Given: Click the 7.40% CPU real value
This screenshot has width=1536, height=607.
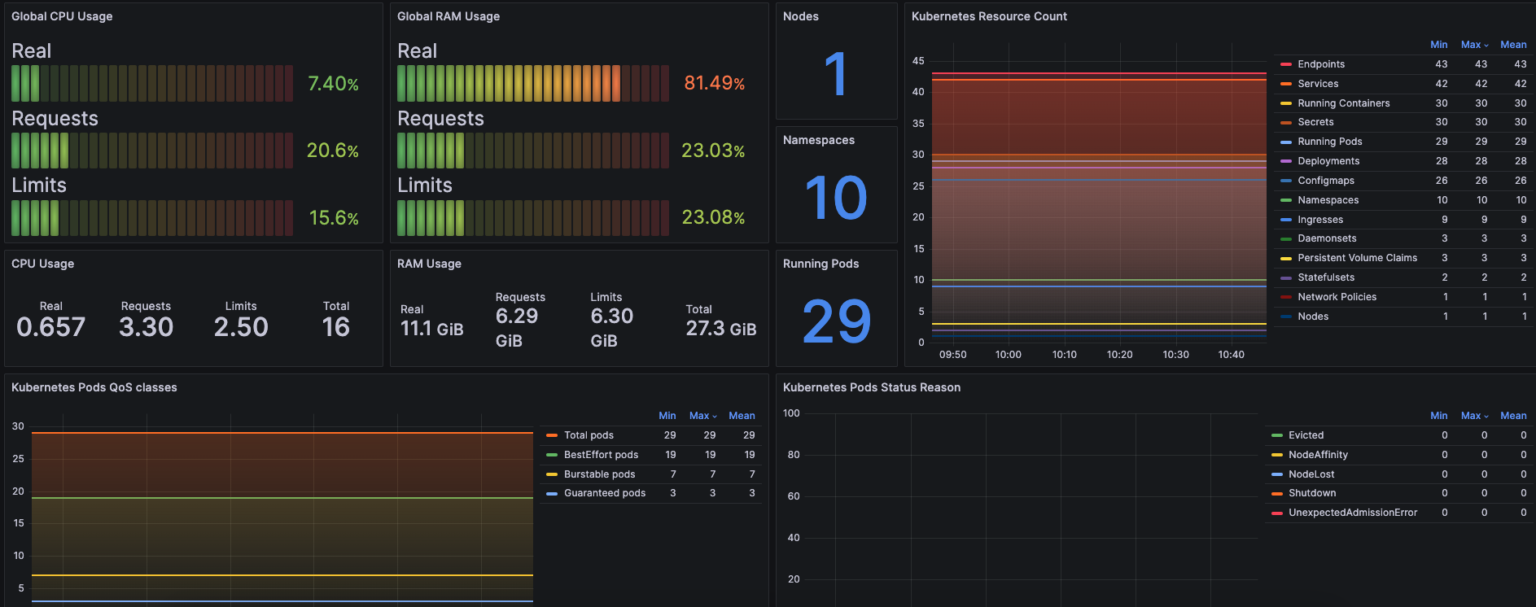Looking at the screenshot, I should [333, 84].
